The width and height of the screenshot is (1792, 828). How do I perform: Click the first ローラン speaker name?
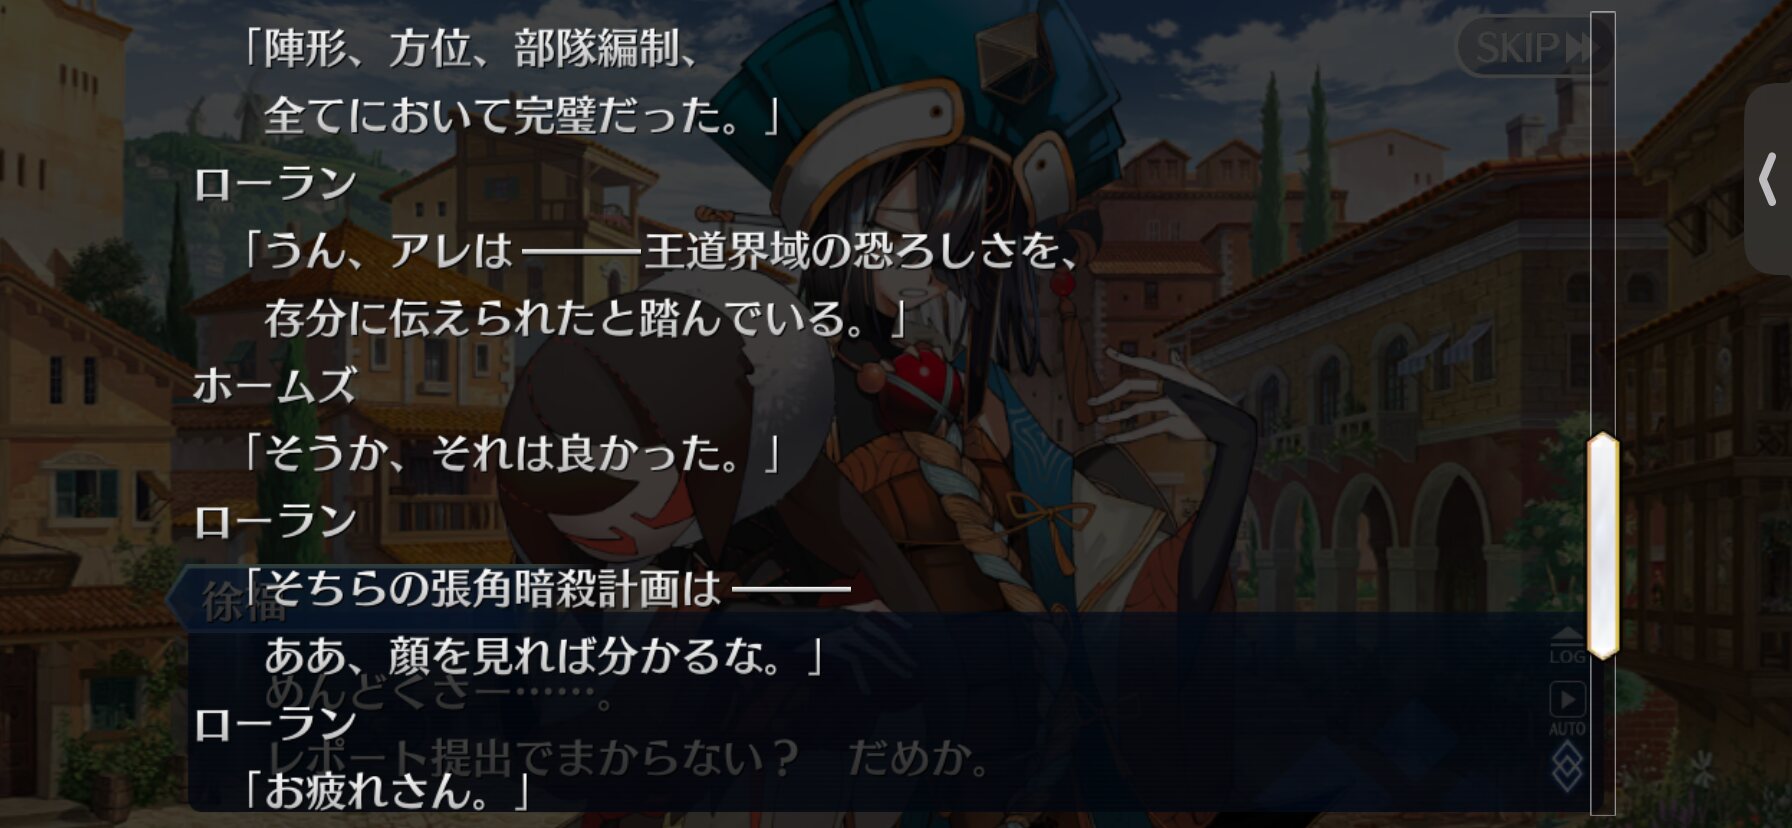pyautogui.click(x=275, y=184)
